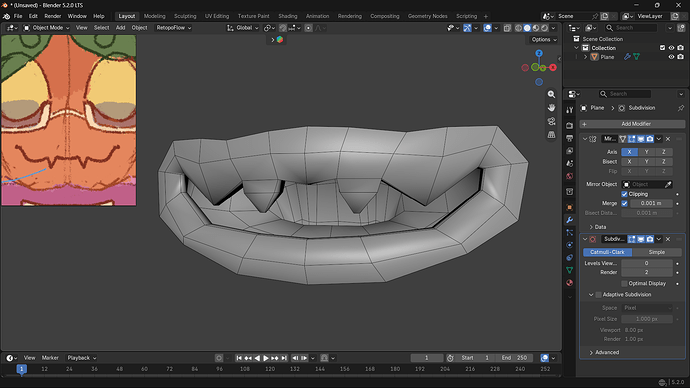
Task: Open the Global transform orientation dropdown
Action: [x=243, y=28]
